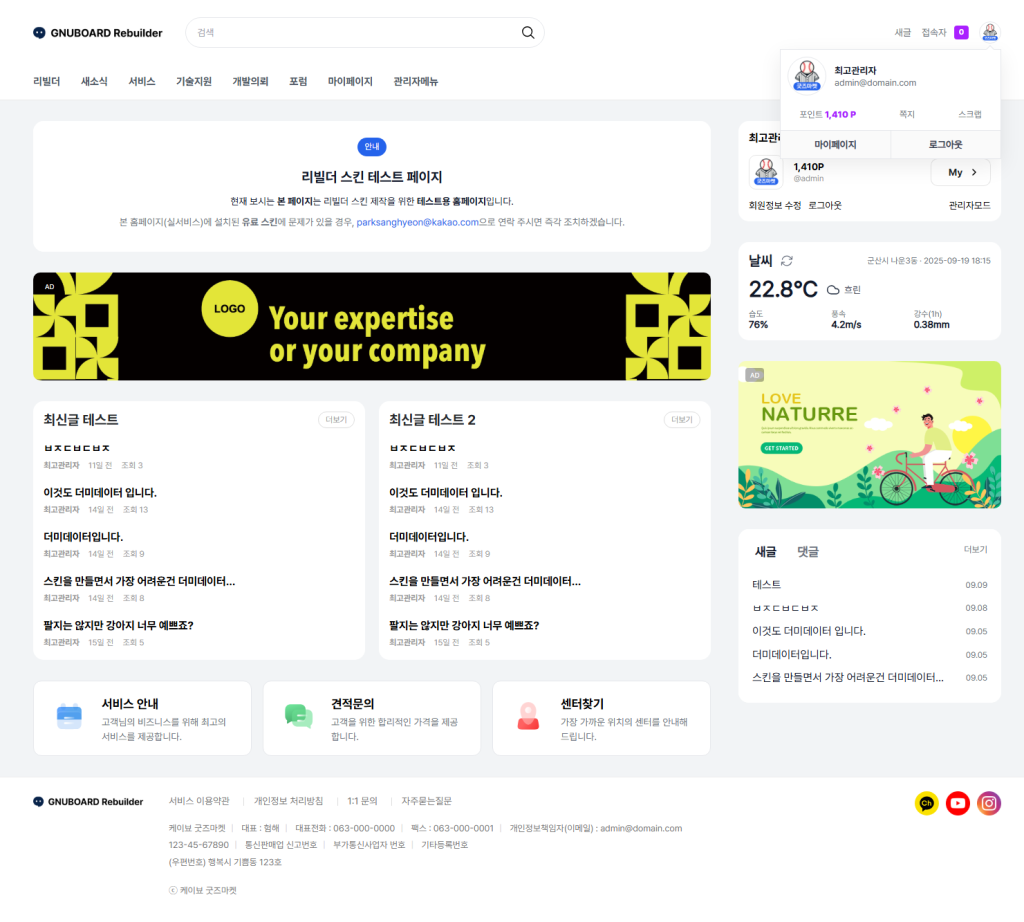Refresh the weather widget
Viewport: 1024px width, 922px height.
[787, 261]
